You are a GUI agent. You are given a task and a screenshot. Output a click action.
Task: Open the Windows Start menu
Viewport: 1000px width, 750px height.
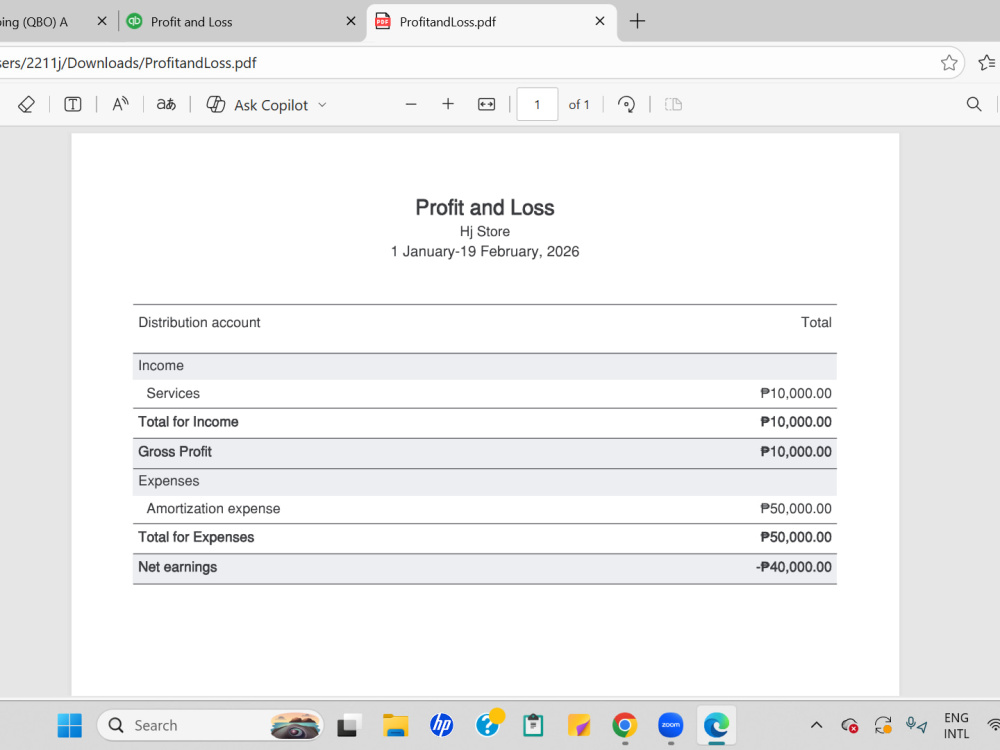(70, 725)
